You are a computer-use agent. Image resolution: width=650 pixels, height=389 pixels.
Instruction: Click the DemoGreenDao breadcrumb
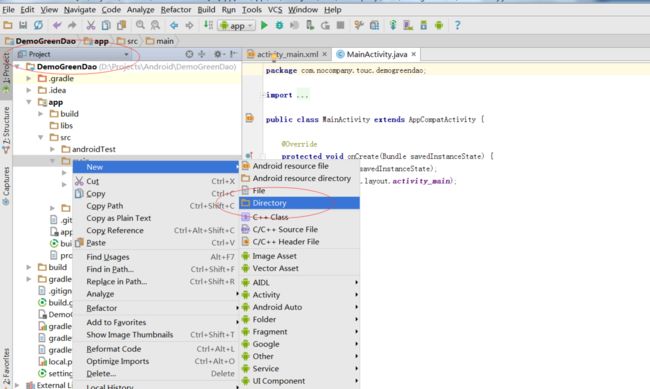tap(41, 41)
